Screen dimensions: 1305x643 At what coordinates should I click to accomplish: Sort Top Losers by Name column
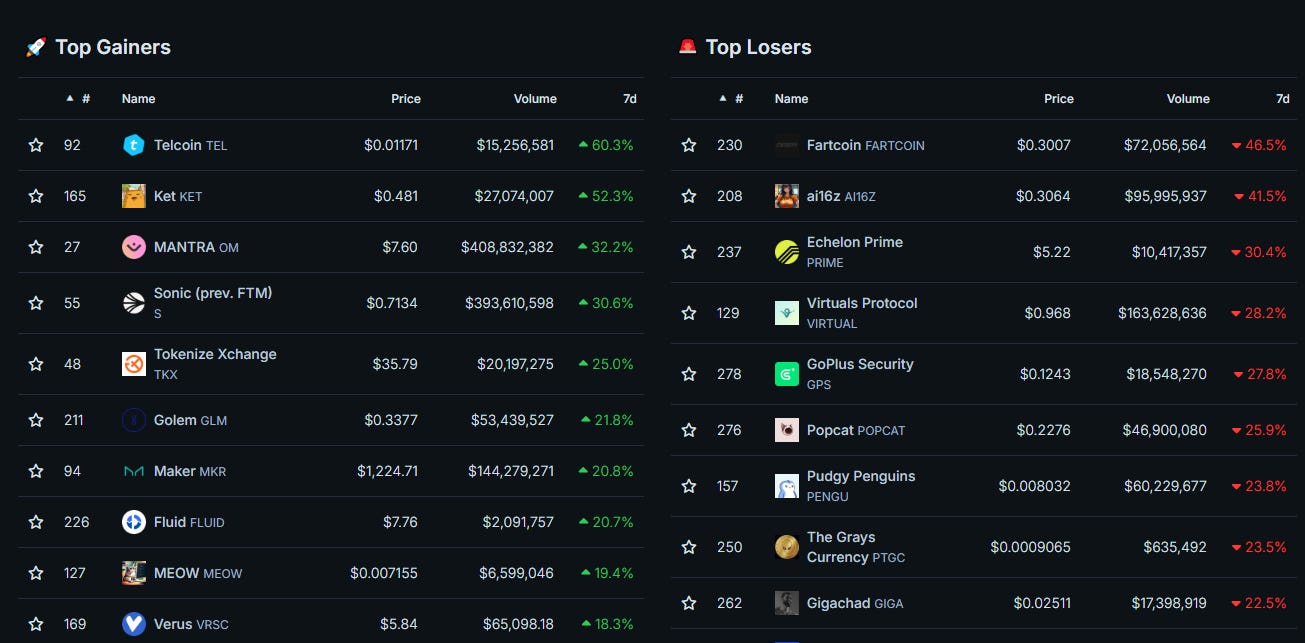coord(792,99)
